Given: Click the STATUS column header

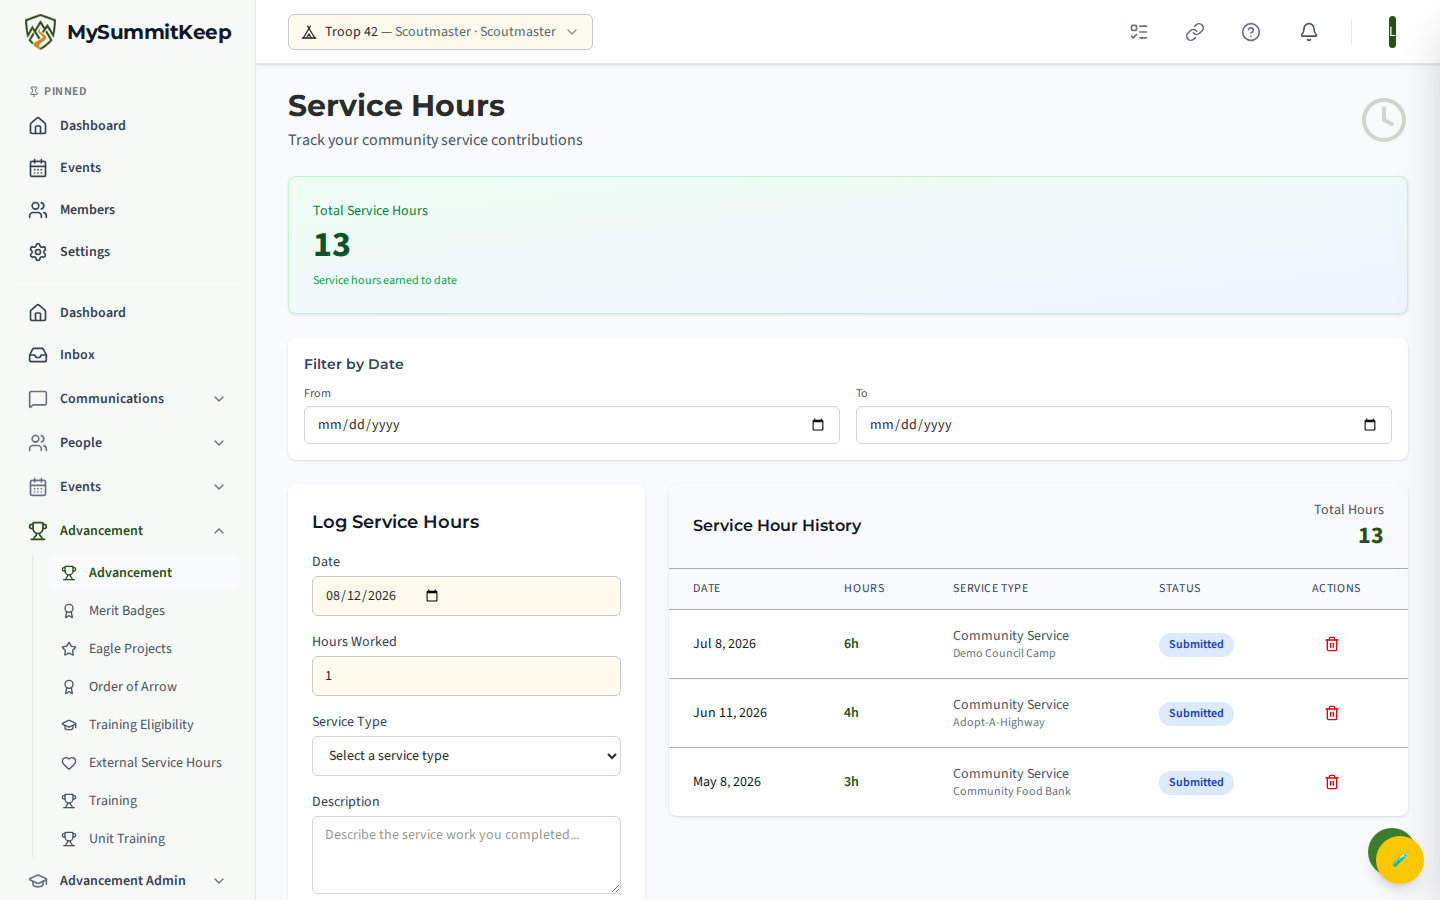Looking at the screenshot, I should (1180, 589).
